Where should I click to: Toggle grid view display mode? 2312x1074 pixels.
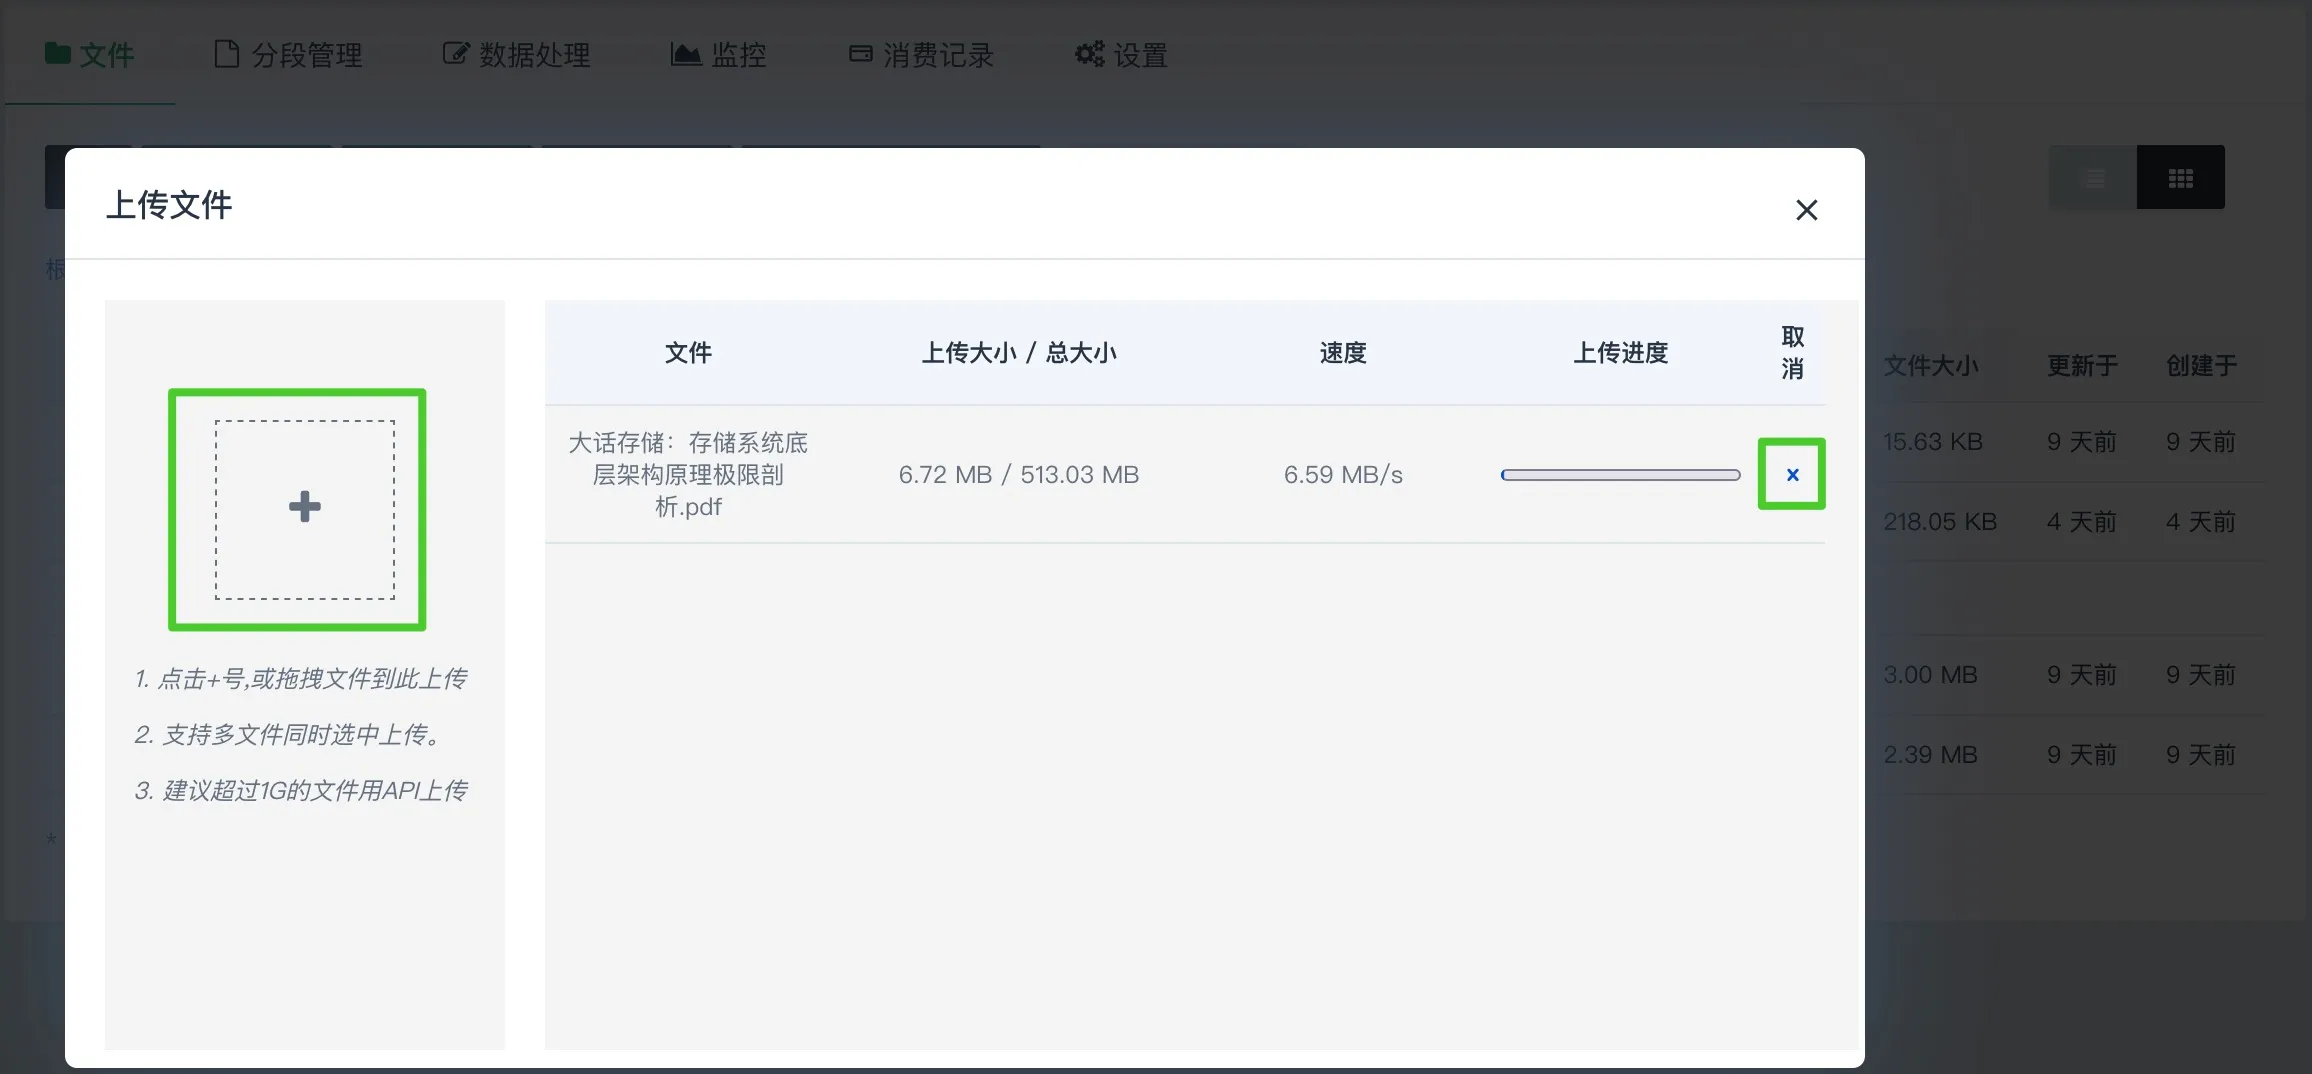(2181, 177)
